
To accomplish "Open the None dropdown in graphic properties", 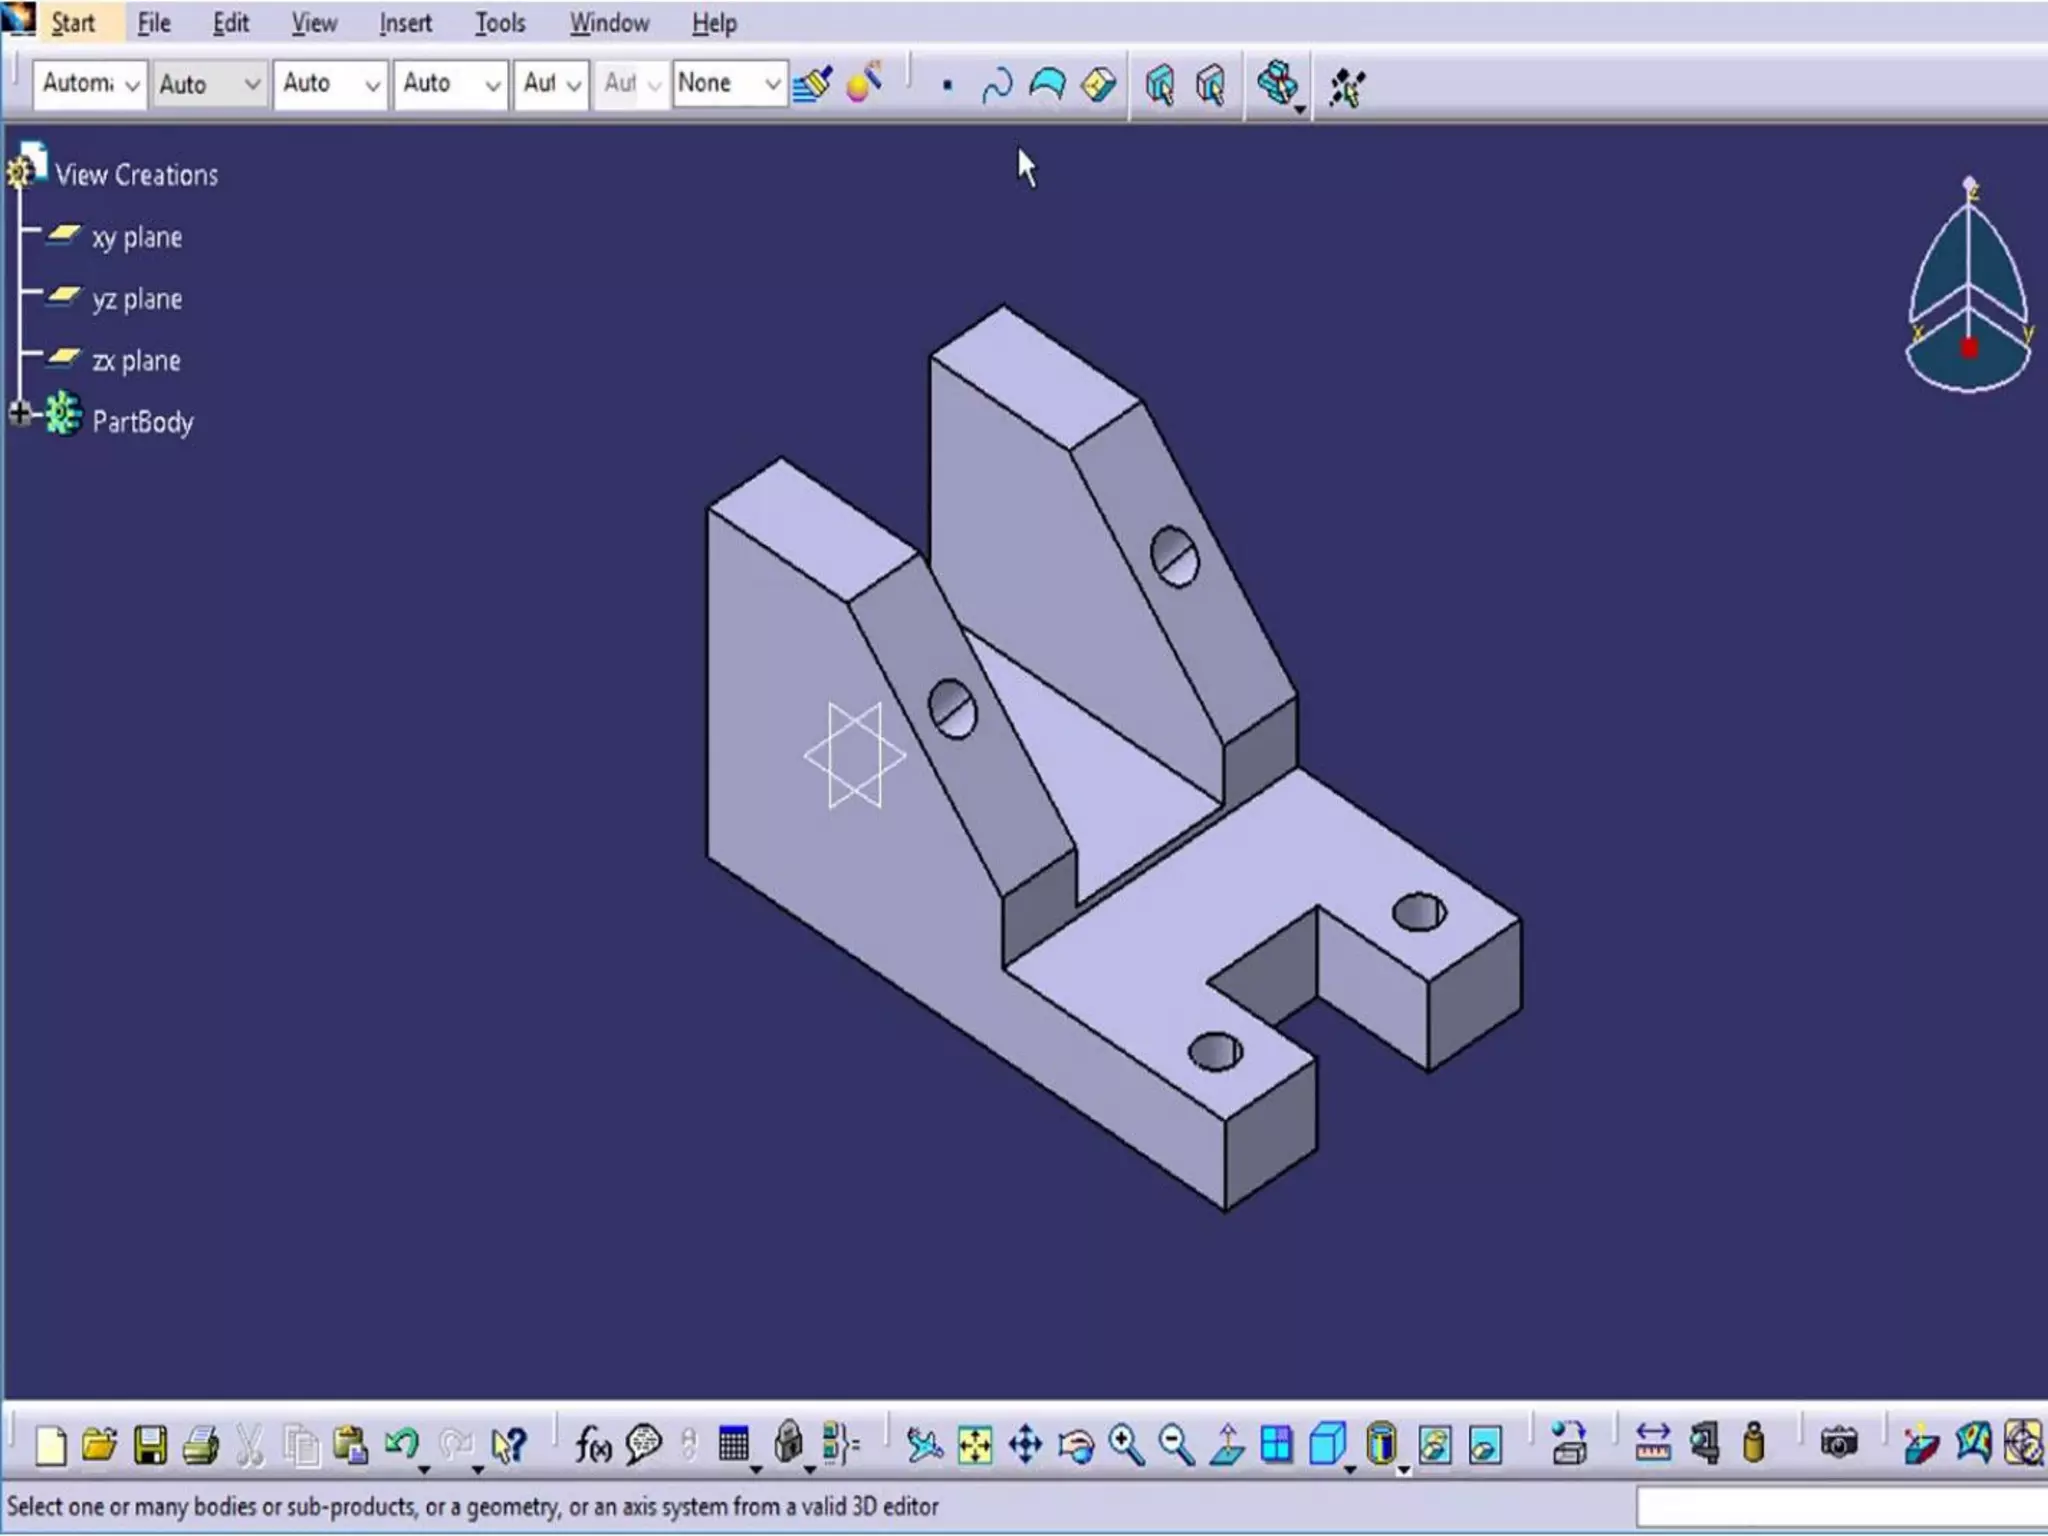I will pyautogui.click(x=771, y=84).
